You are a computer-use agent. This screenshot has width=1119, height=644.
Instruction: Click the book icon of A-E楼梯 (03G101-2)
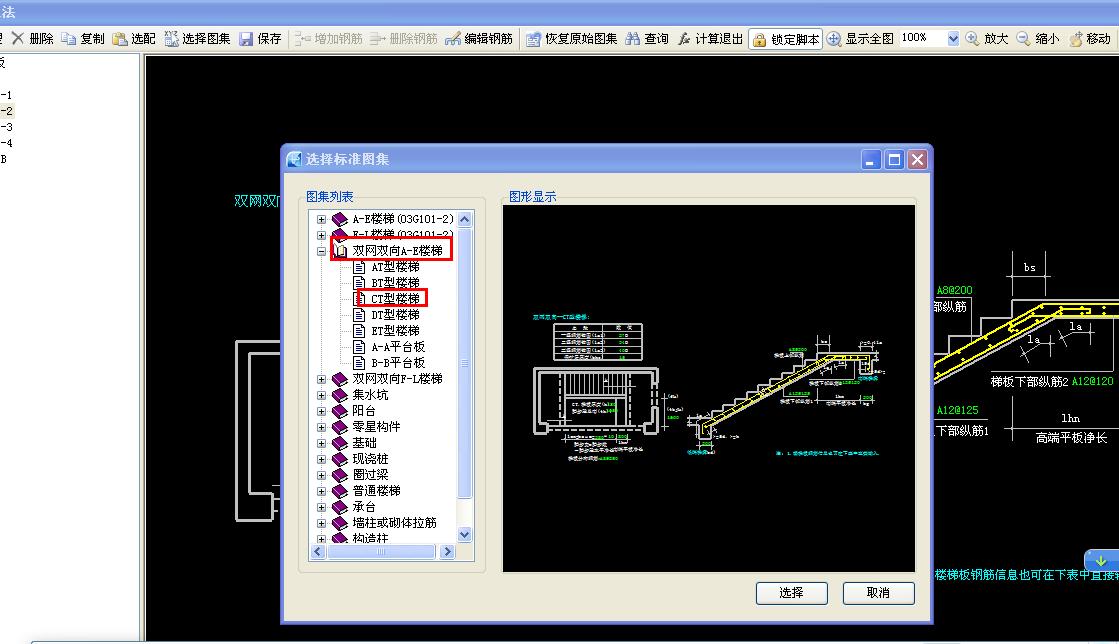(x=340, y=219)
